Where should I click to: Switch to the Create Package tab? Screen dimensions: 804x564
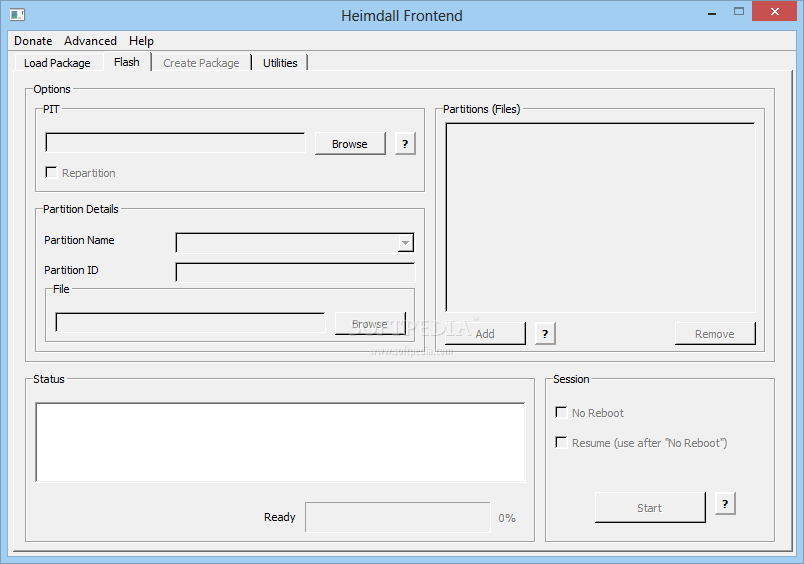(201, 63)
